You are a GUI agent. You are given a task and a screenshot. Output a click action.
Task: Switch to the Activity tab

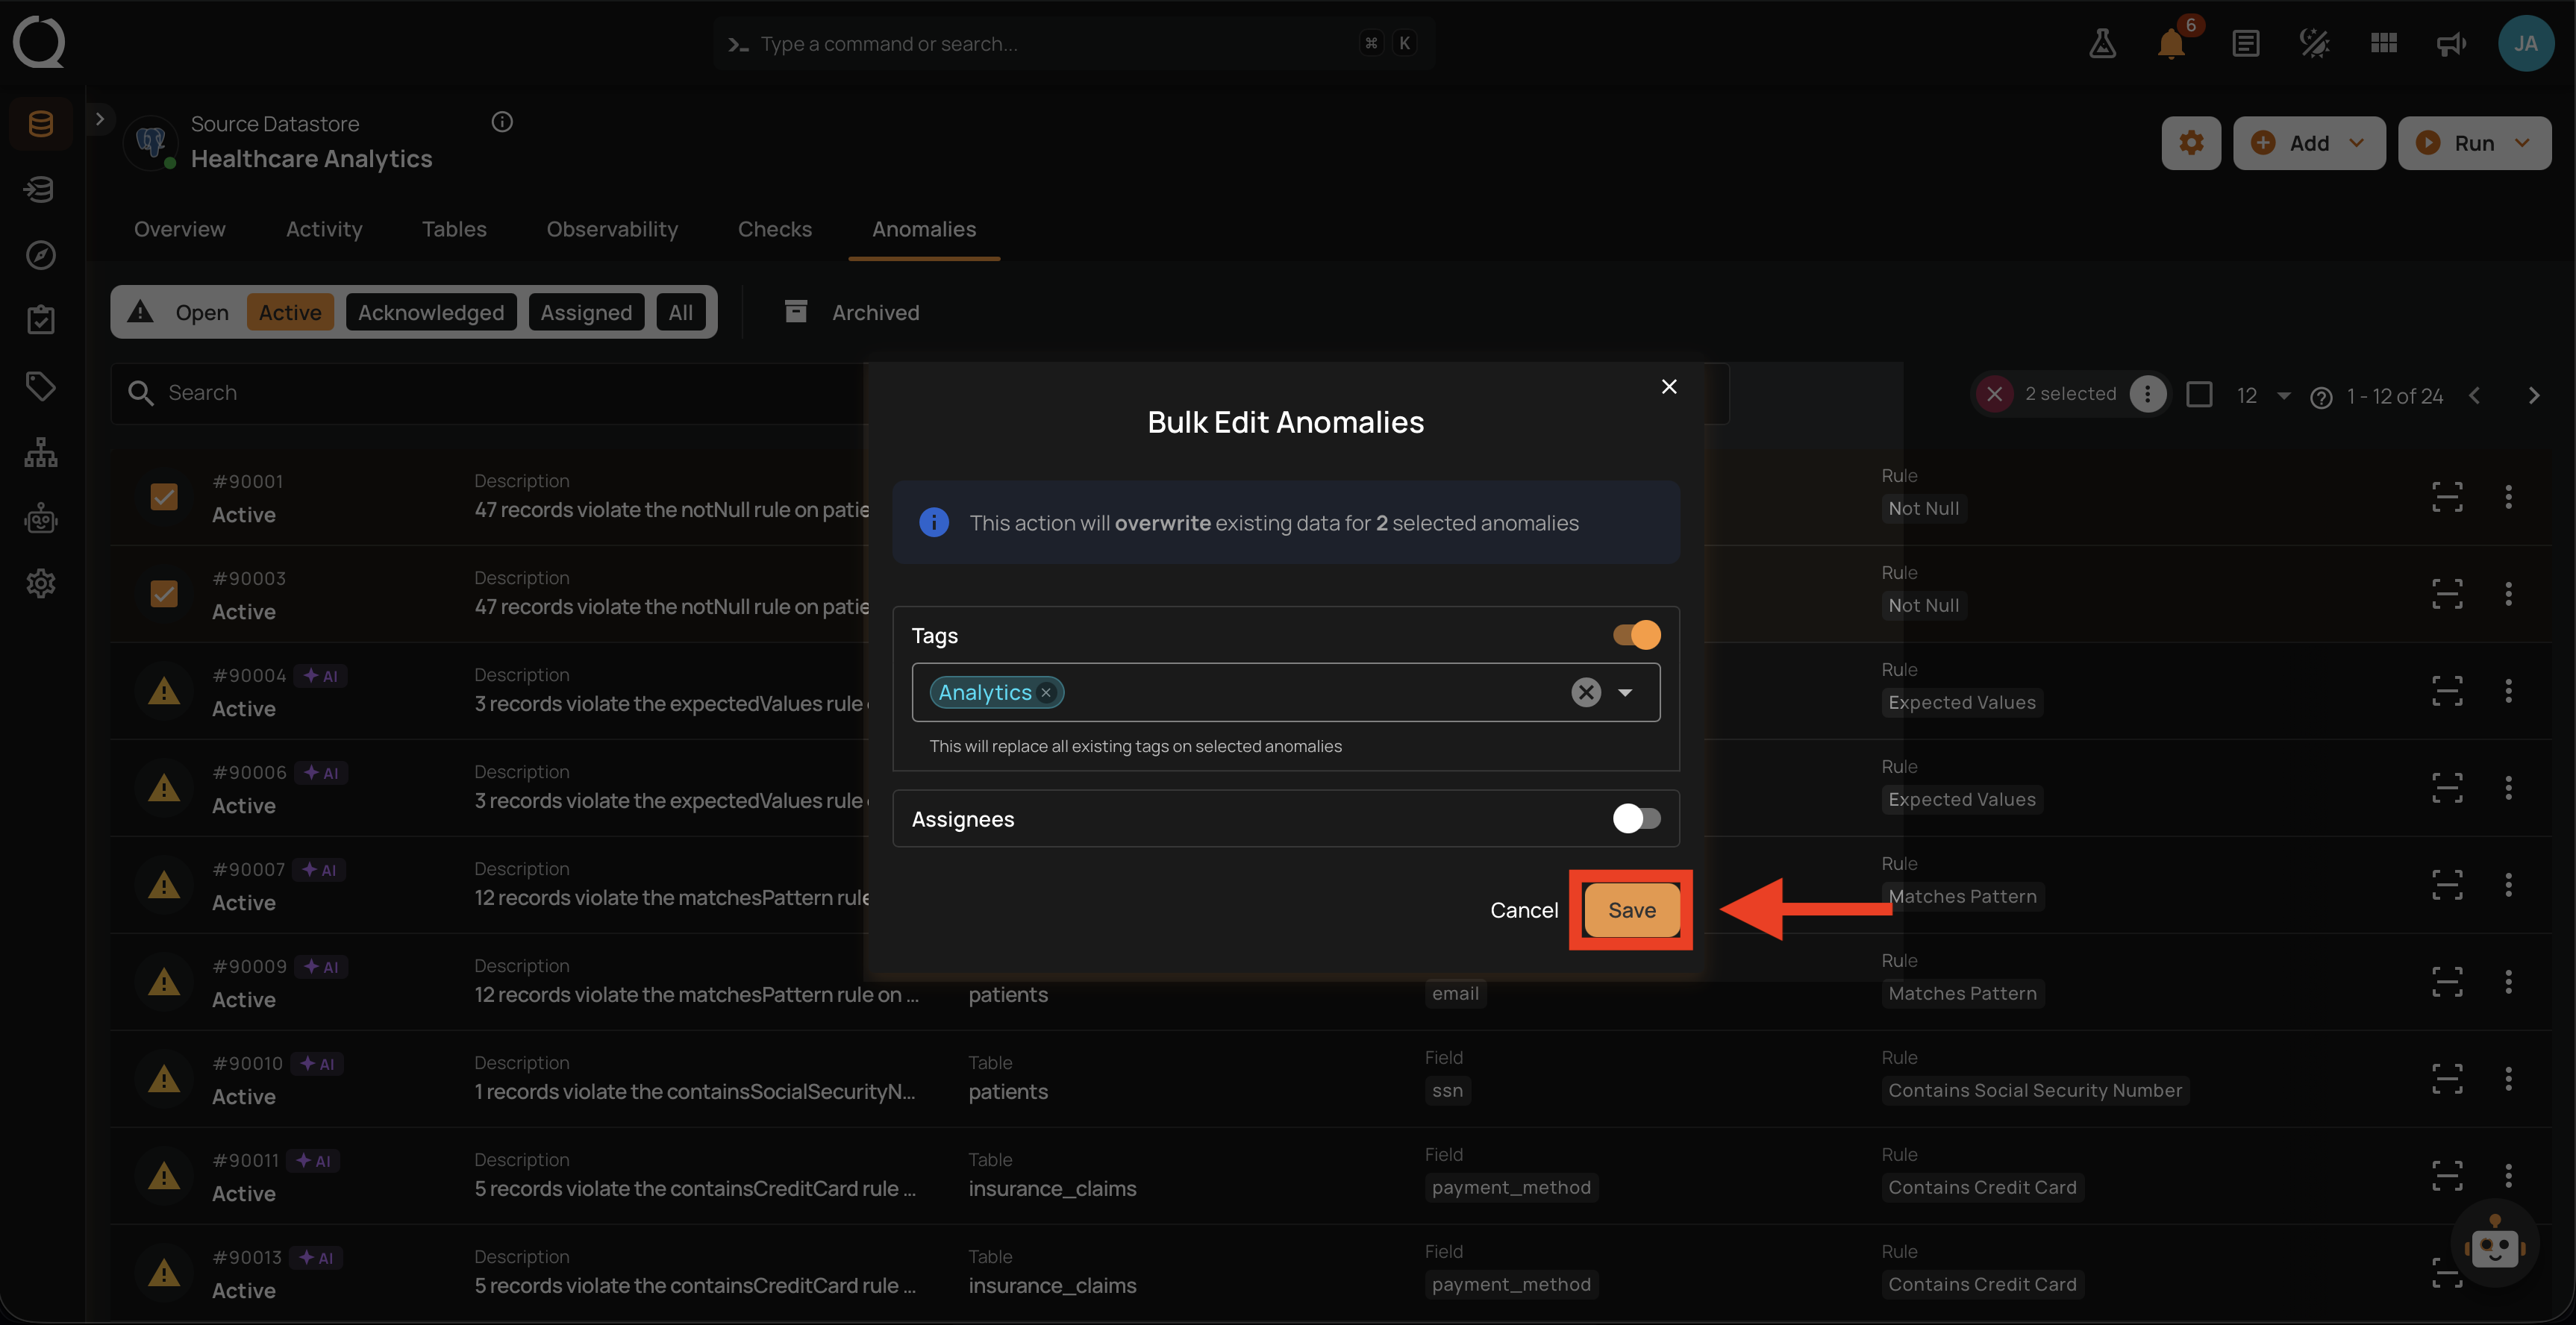(324, 229)
